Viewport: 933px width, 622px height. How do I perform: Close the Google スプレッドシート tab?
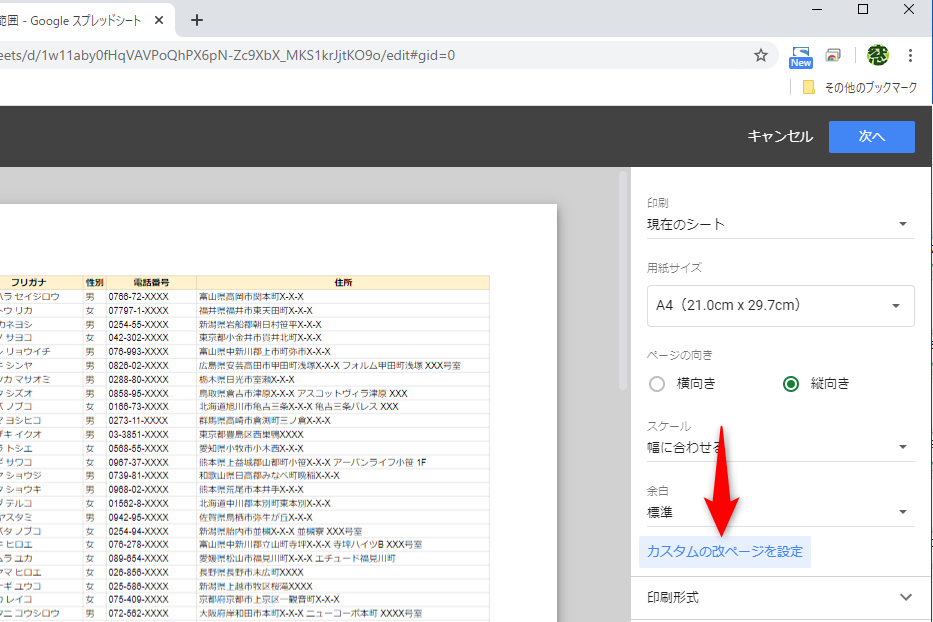pos(159,20)
